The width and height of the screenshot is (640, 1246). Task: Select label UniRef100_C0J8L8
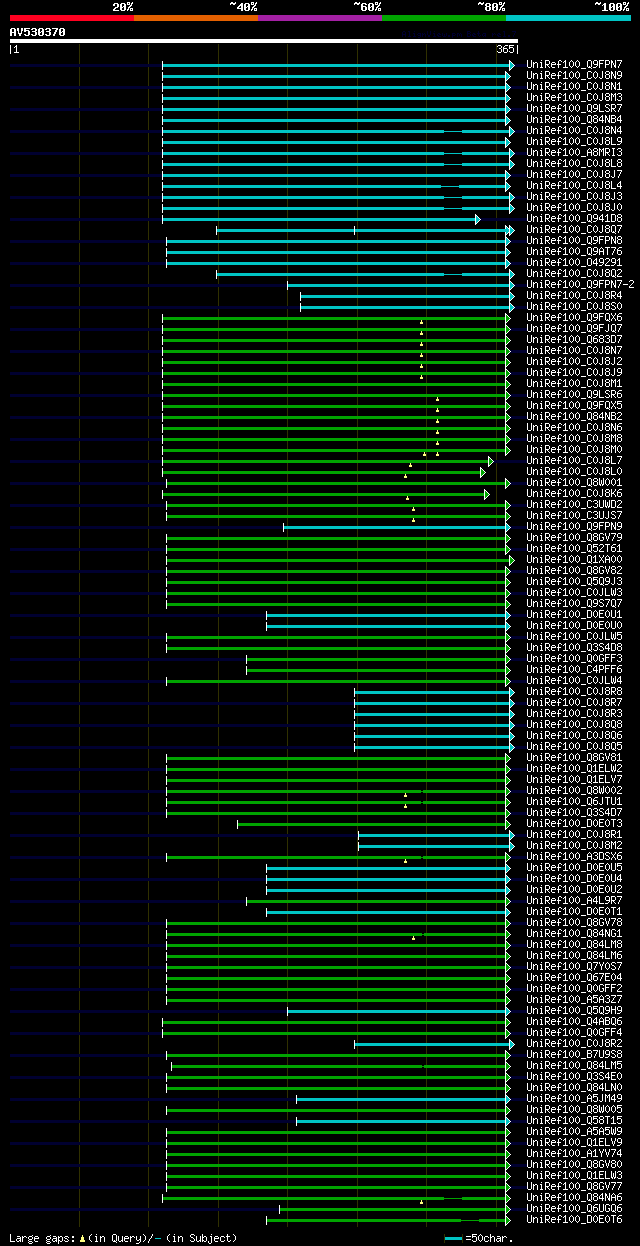coord(574,164)
